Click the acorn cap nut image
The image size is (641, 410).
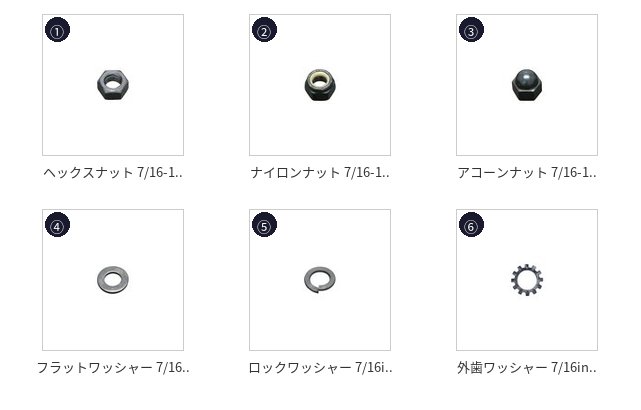[x=527, y=85]
